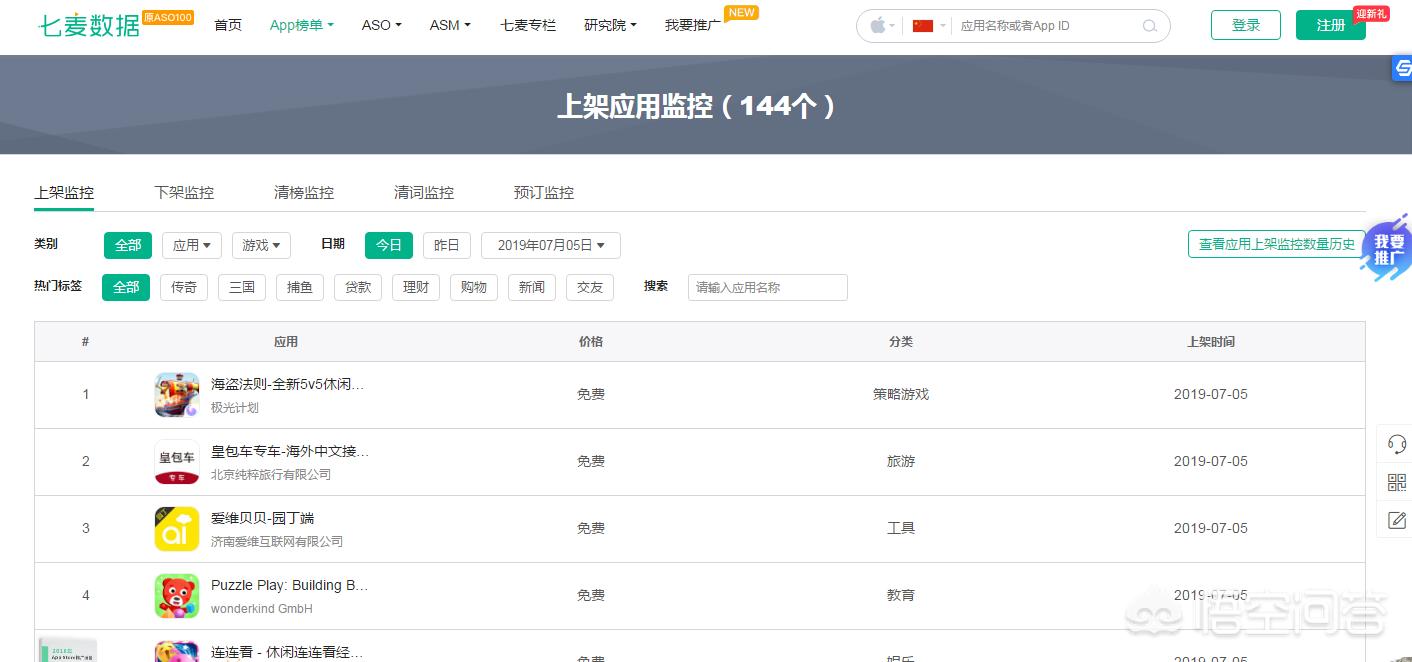Open the customer service headset icon
The width and height of the screenshot is (1412, 662).
(x=1397, y=444)
